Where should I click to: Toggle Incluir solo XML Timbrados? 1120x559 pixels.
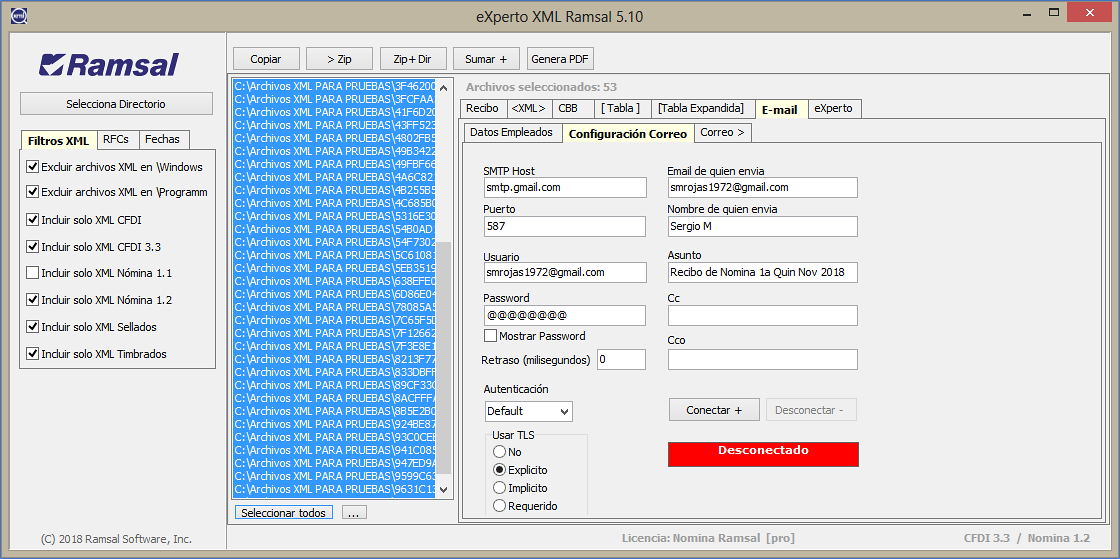coord(32,353)
